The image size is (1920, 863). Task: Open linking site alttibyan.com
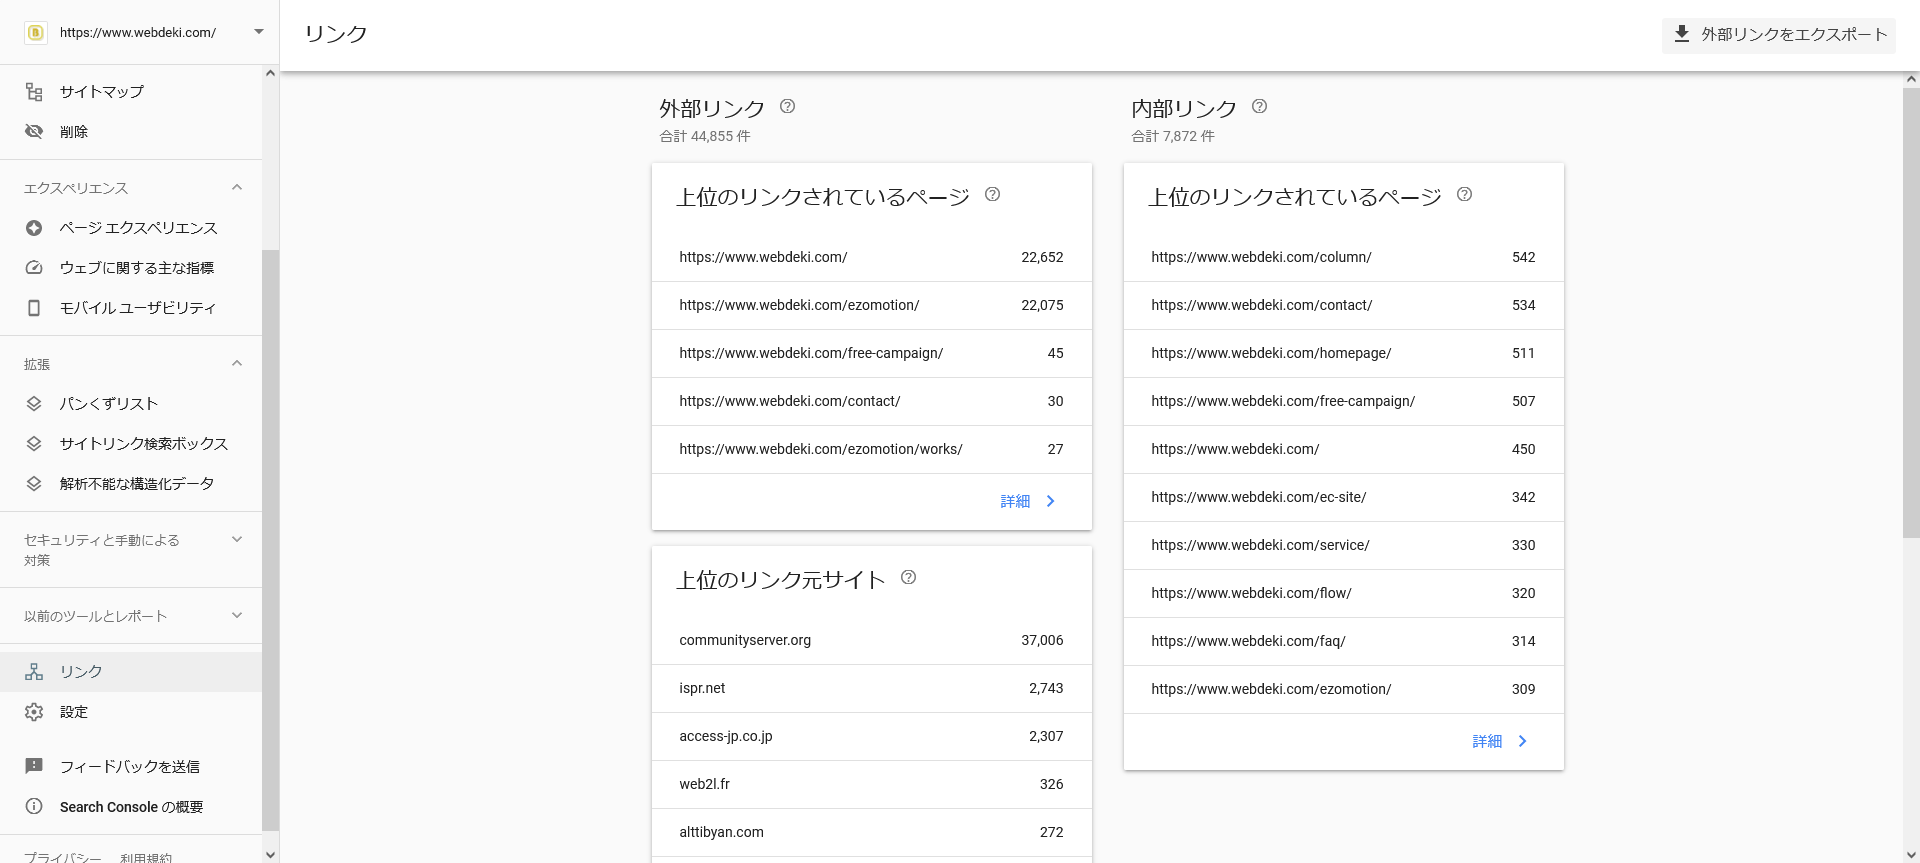872,832
